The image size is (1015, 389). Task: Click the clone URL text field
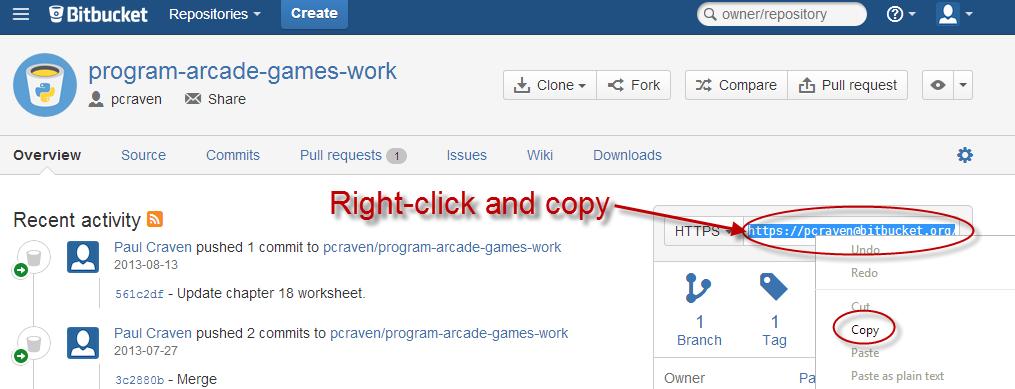[851, 232]
